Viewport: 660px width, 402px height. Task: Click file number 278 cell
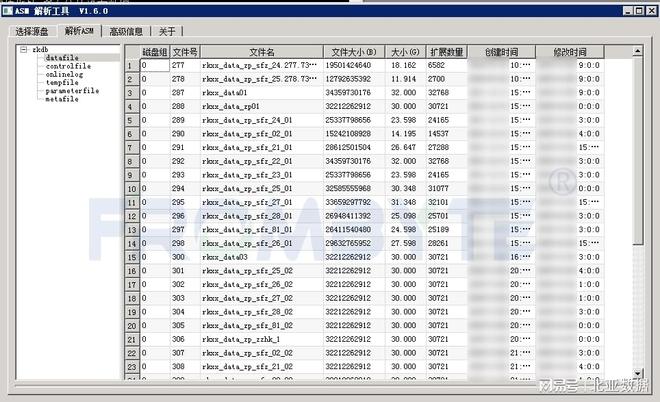click(185, 79)
